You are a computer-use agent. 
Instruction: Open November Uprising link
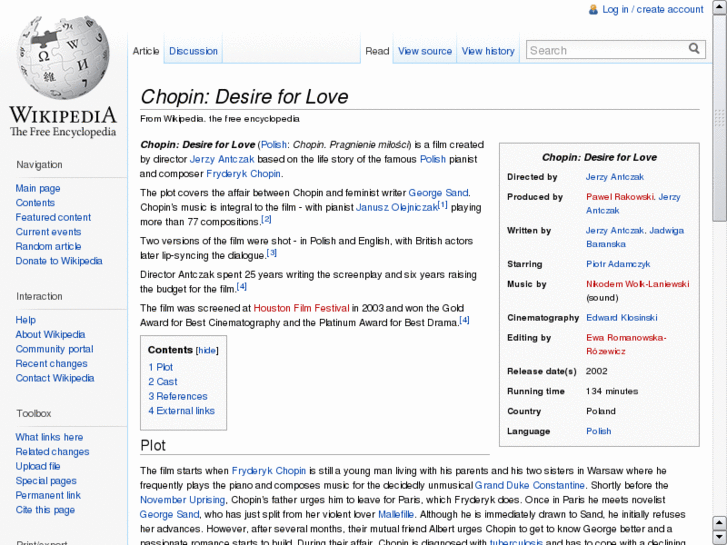pos(183,500)
